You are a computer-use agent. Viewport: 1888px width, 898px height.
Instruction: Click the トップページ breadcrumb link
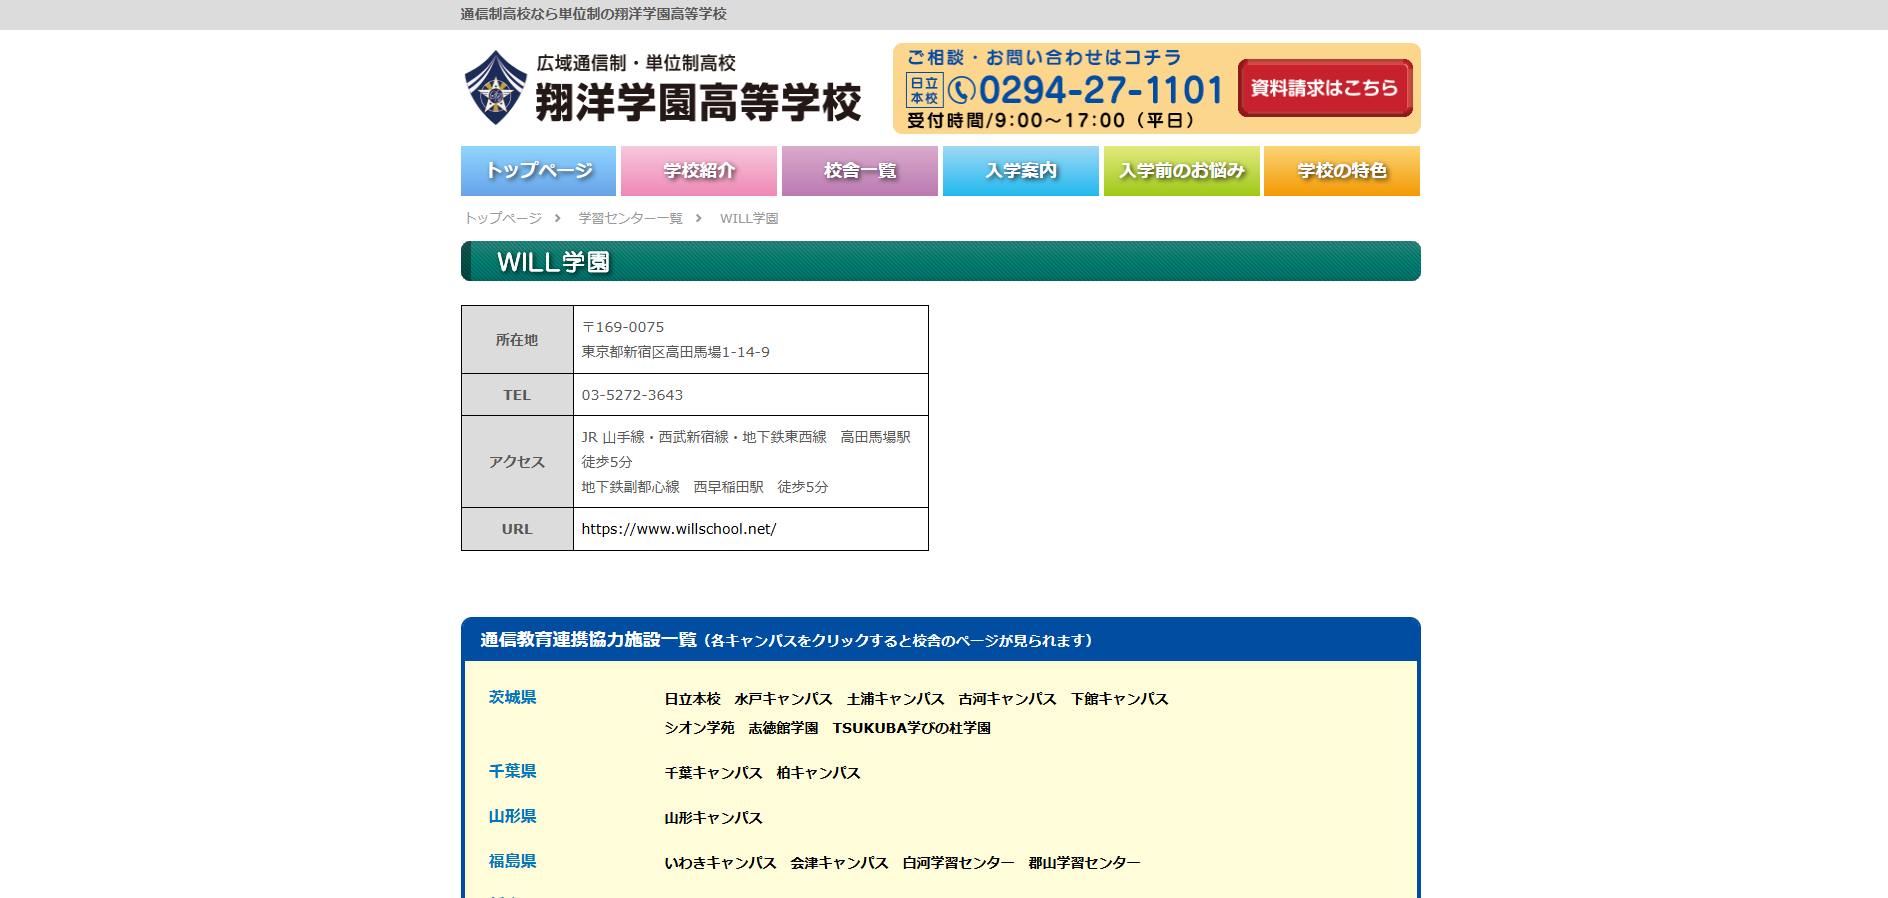[503, 218]
